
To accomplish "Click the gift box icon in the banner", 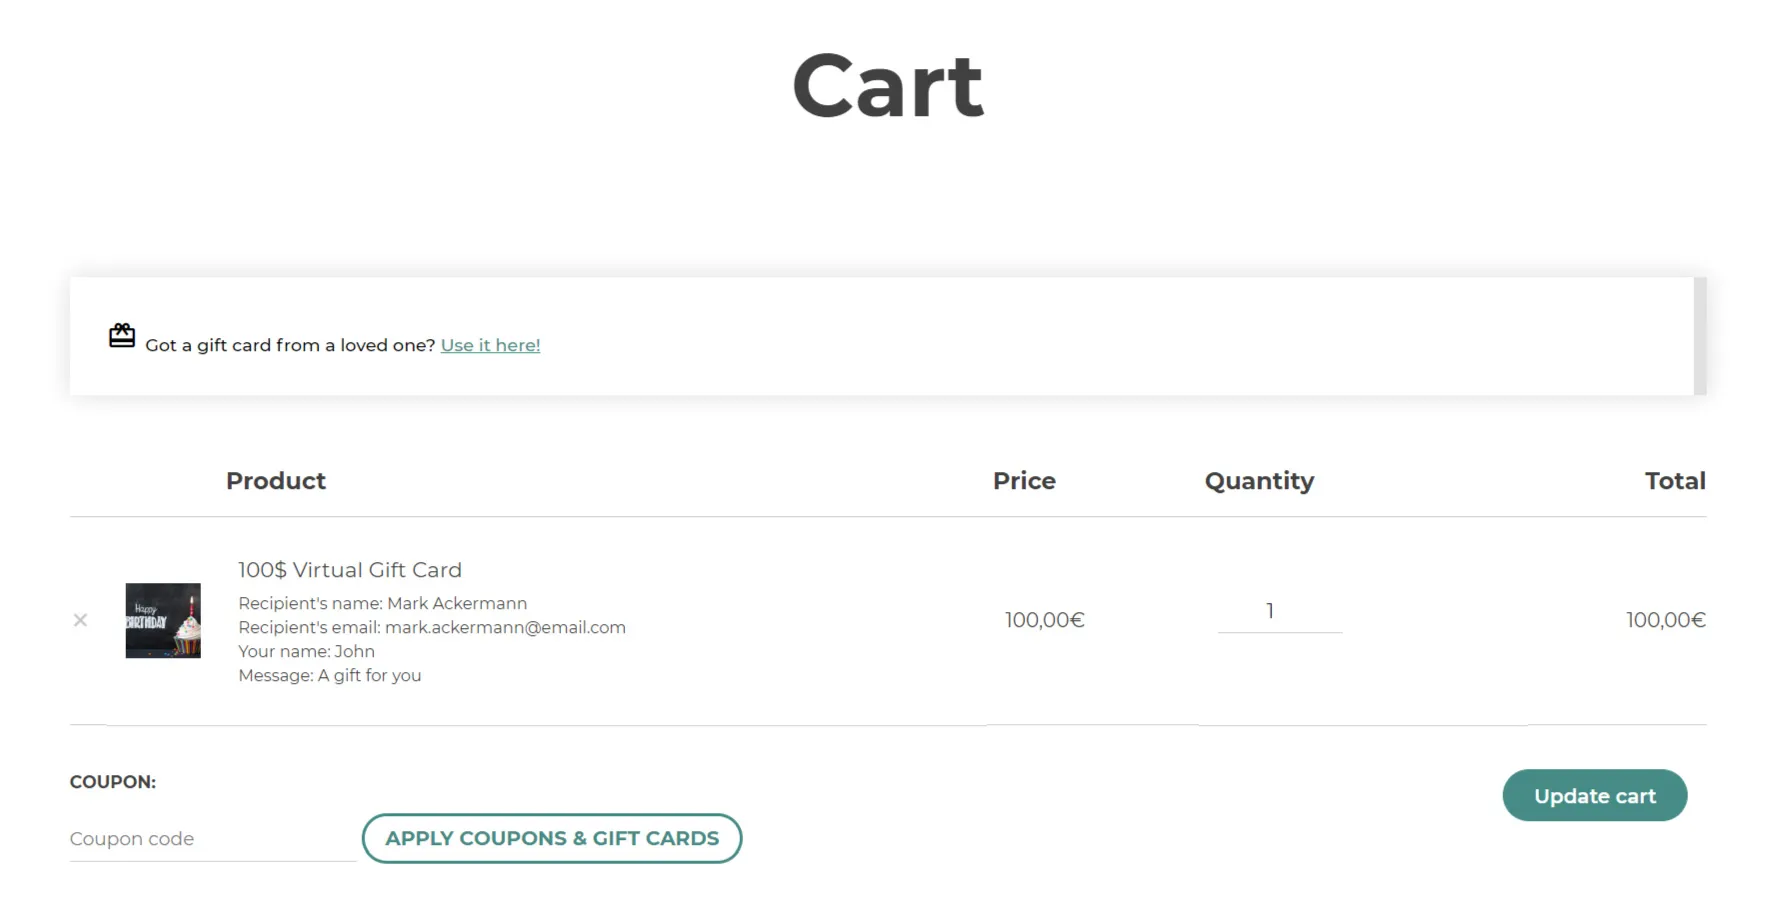I will click(121, 335).
